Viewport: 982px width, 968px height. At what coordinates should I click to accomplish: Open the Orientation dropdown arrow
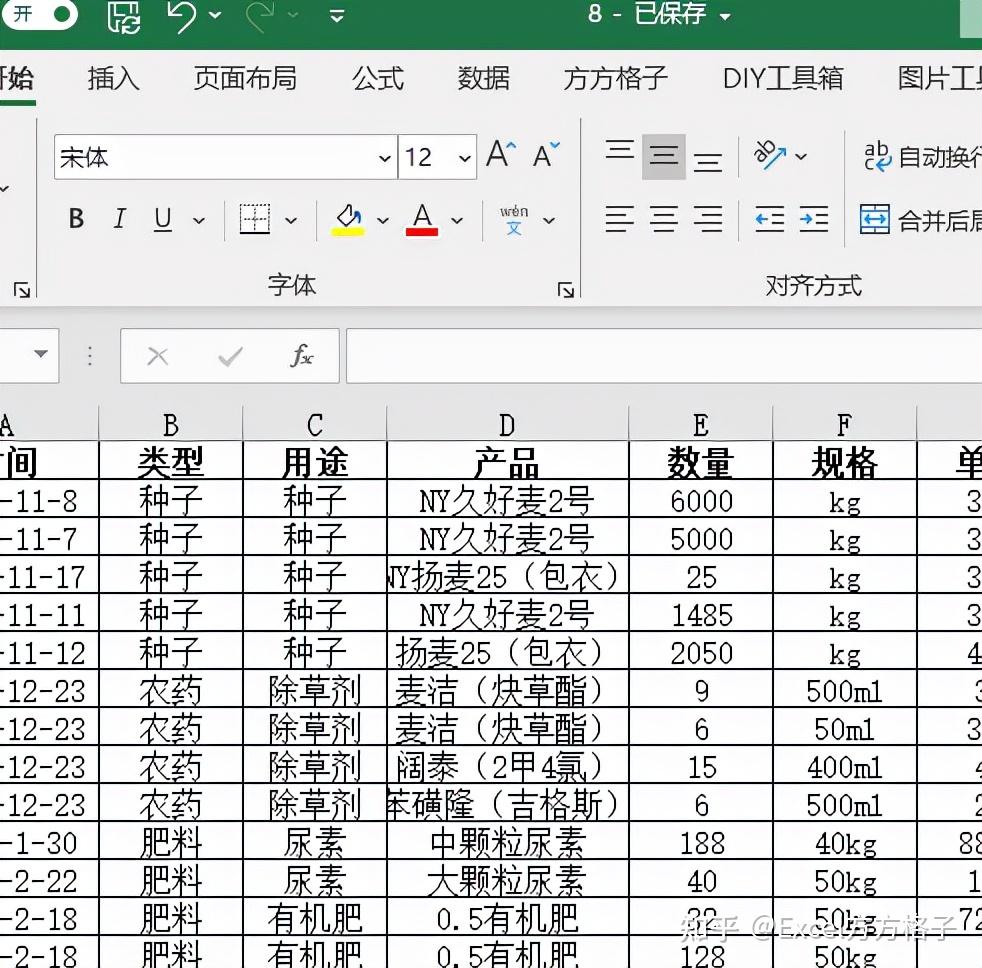[x=801, y=156]
